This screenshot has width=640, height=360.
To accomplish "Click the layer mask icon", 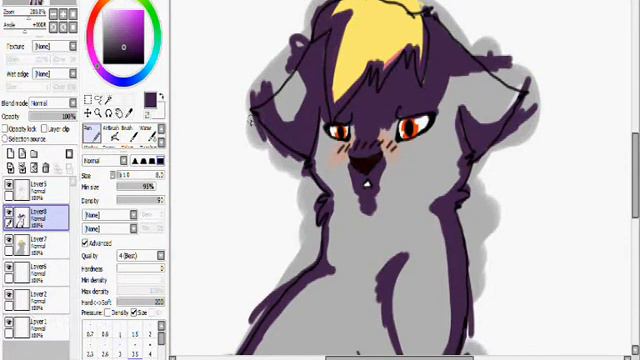I will (69, 153).
